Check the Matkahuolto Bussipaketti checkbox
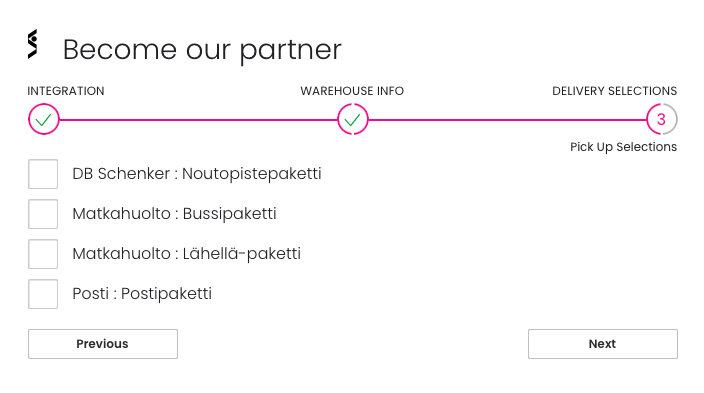This screenshot has height=393, width=704. pyautogui.click(x=43, y=214)
